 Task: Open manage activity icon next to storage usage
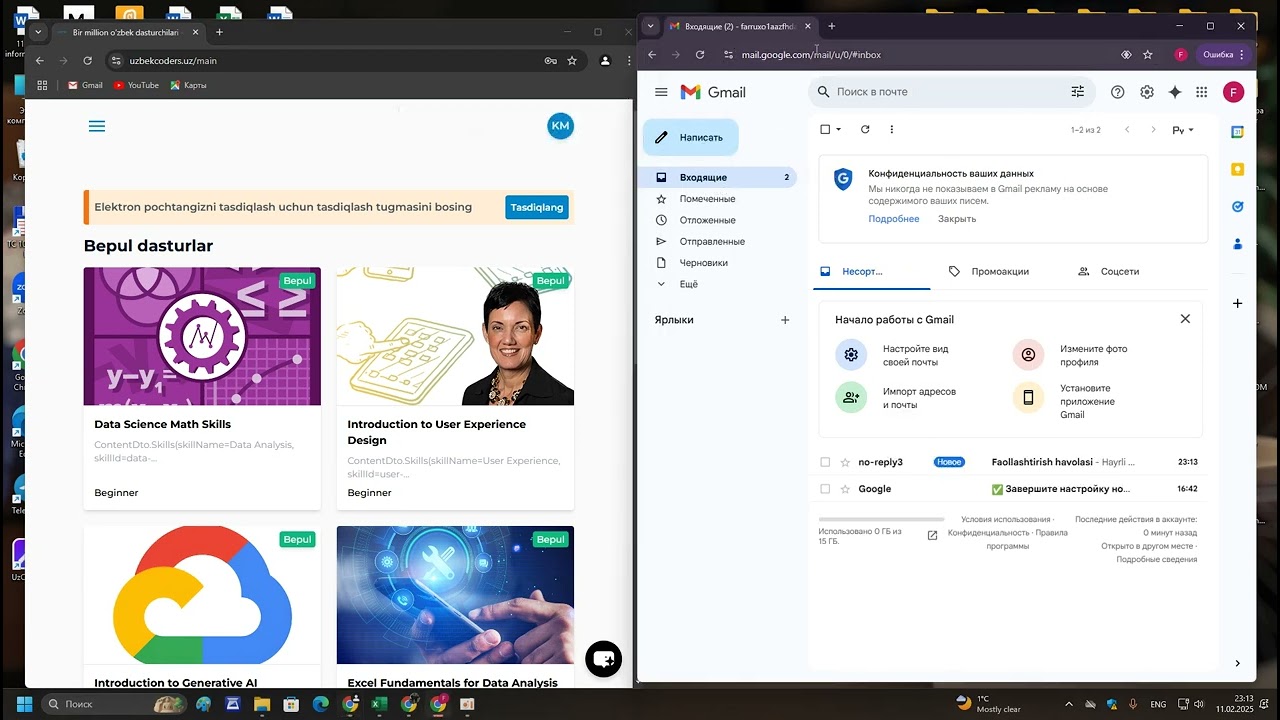pos(932,535)
